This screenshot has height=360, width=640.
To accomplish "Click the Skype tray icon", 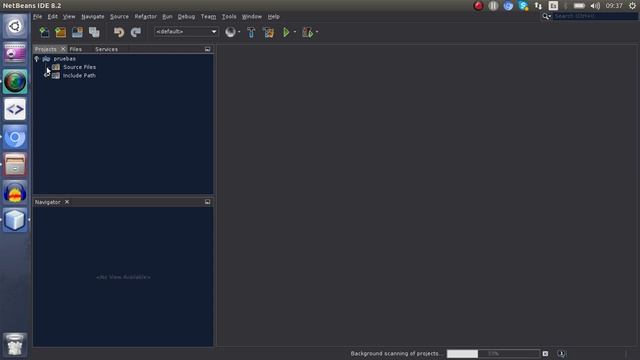I will coord(523,6).
